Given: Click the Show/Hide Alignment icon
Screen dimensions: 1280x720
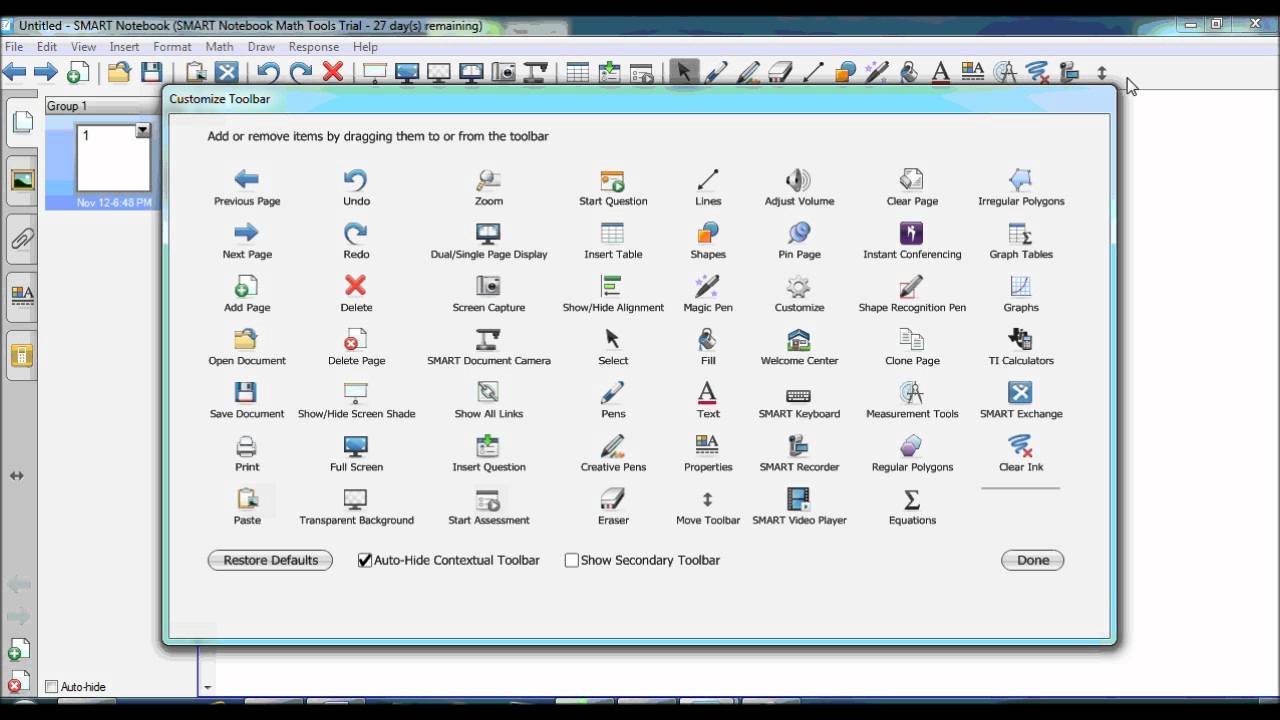Looking at the screenshot, I should (x=612, y=286).
